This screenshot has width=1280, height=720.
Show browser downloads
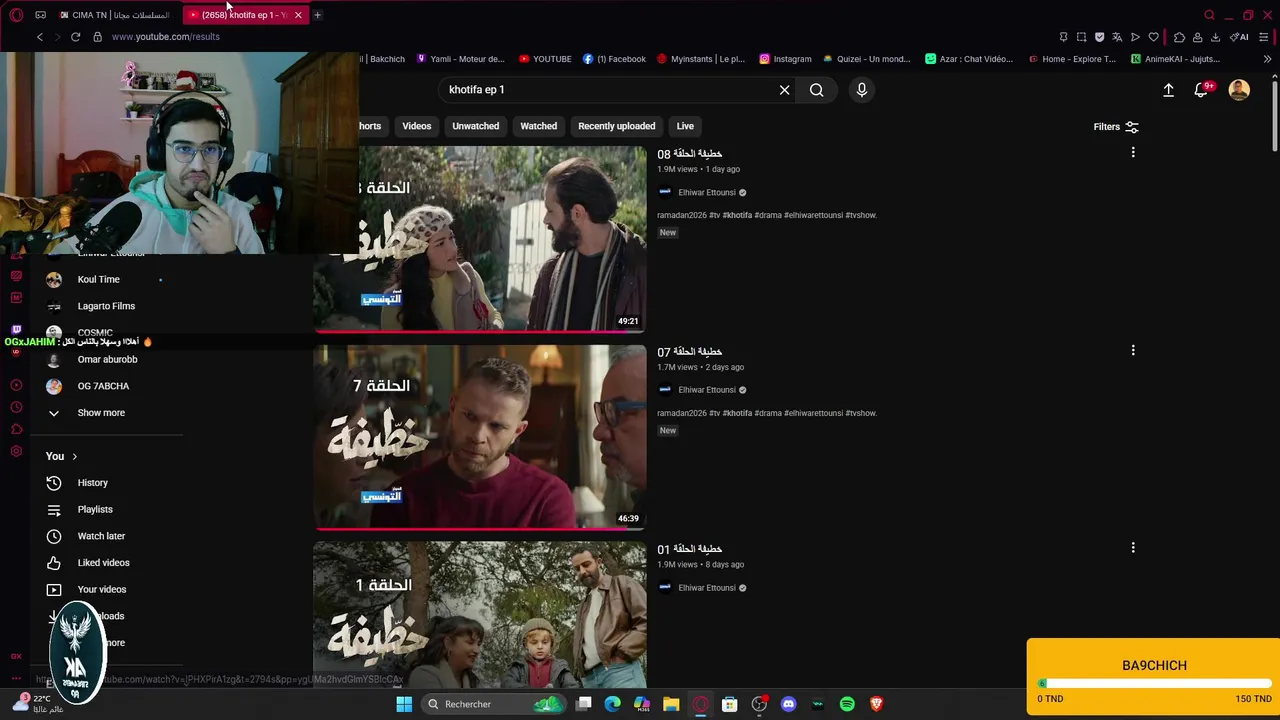(x=1215, y=37)
